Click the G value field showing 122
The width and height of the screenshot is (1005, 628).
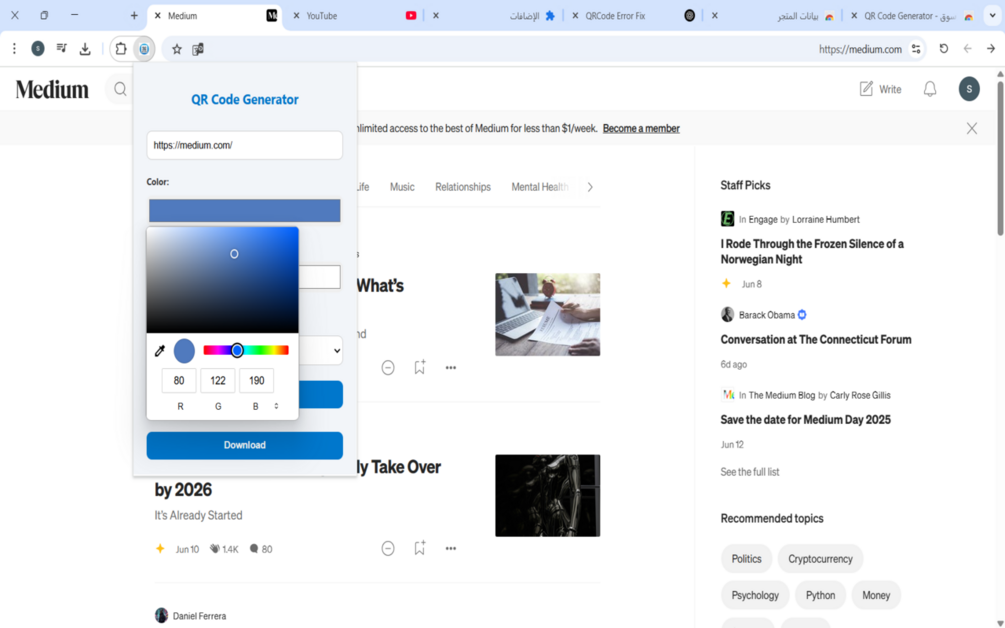(x=218, y=381)
